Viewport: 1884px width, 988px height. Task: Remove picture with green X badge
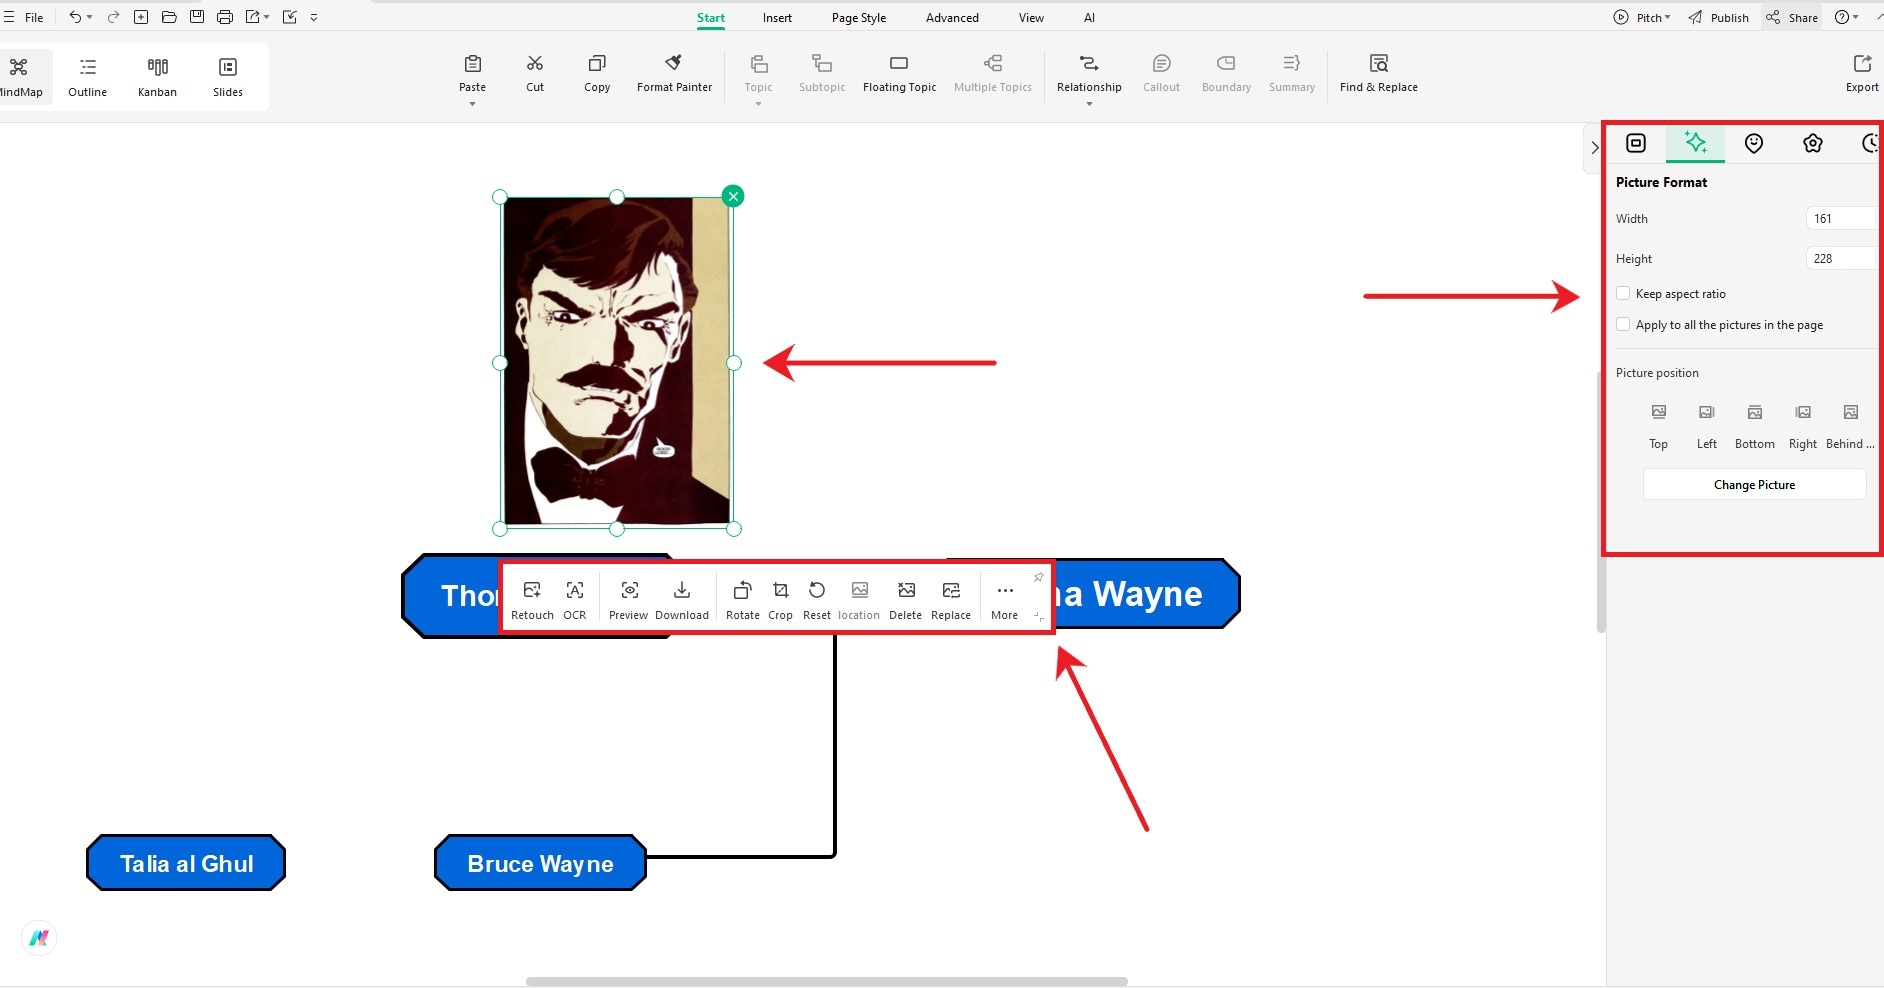pos(733,196)
